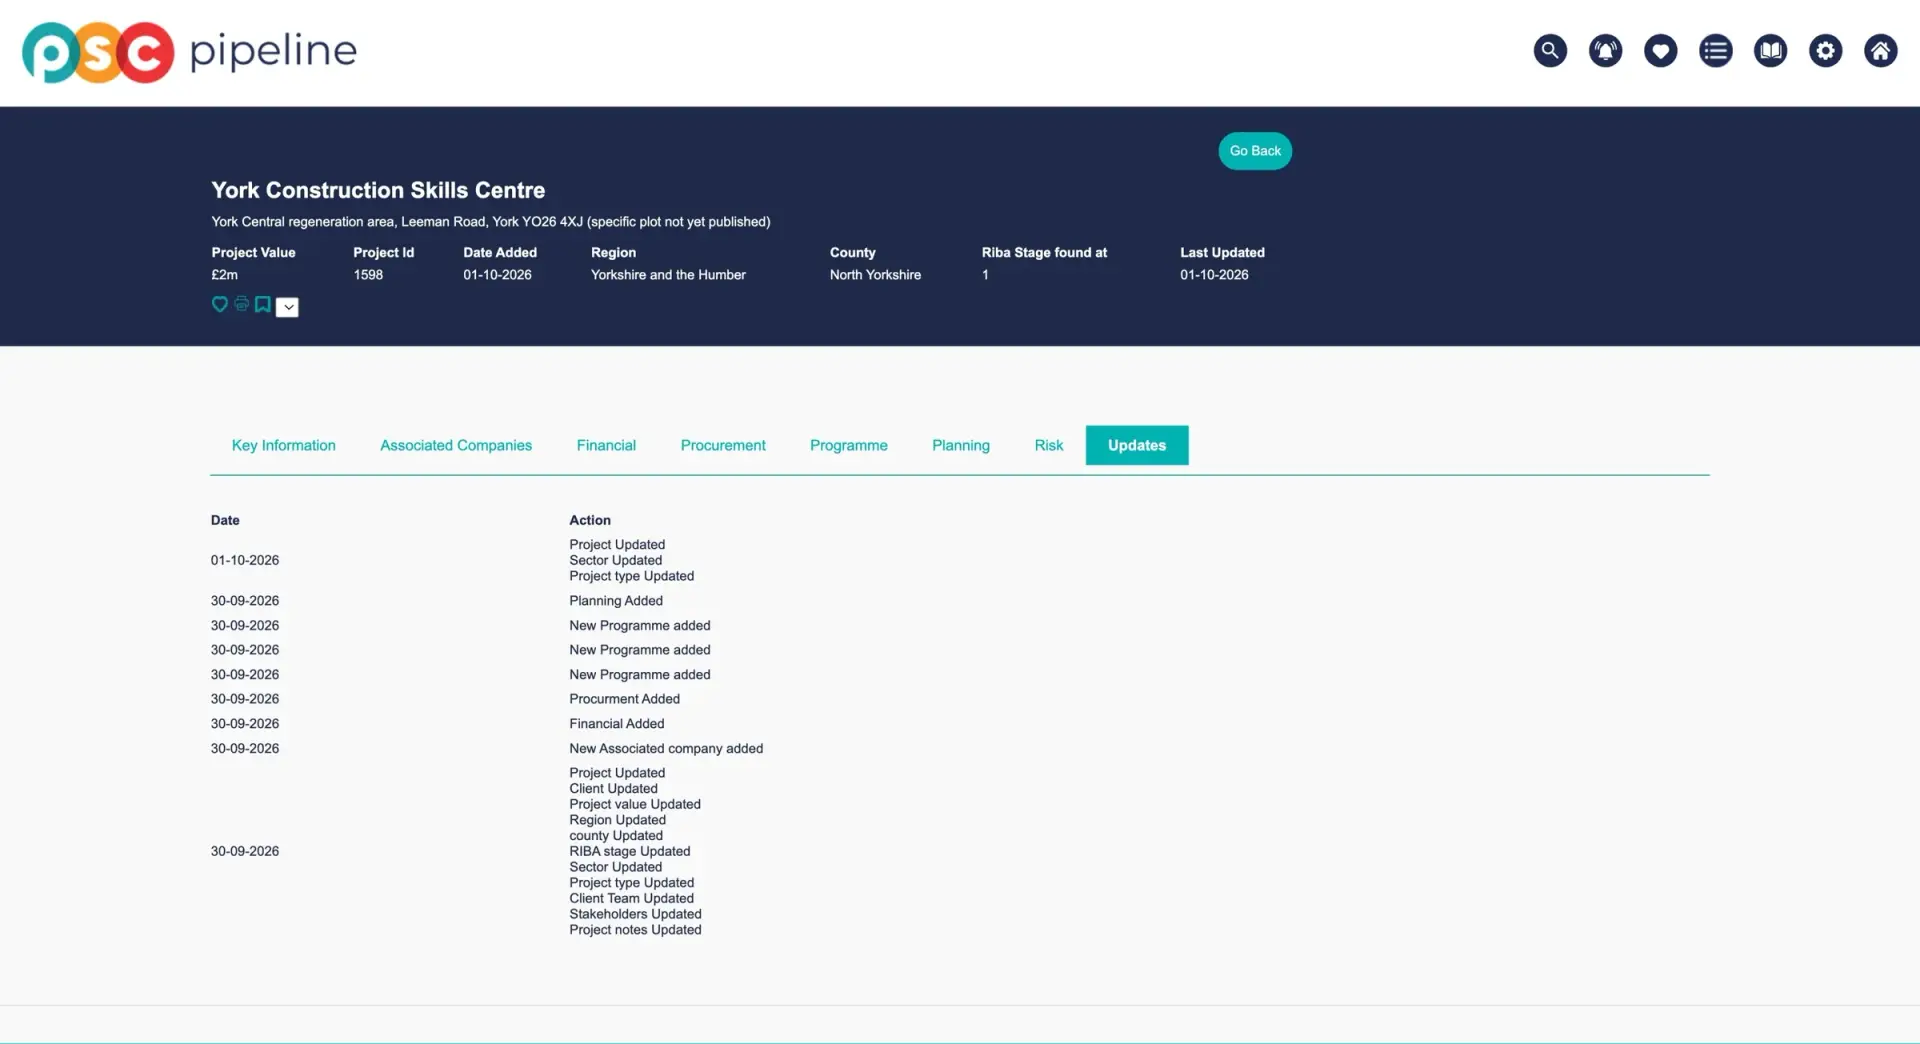The image size is (1920, 1044).
Task: Print the project using printer icon
Action: pos(241,304)
